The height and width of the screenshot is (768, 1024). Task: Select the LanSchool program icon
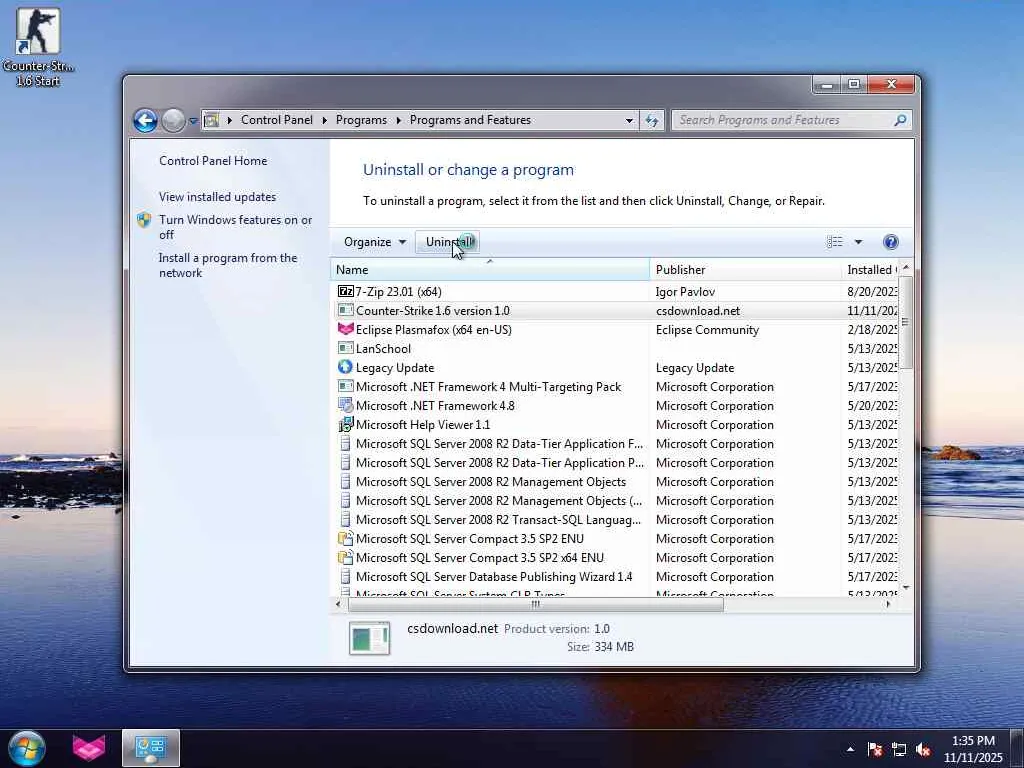pyautogui.click(x=345, y=348)
